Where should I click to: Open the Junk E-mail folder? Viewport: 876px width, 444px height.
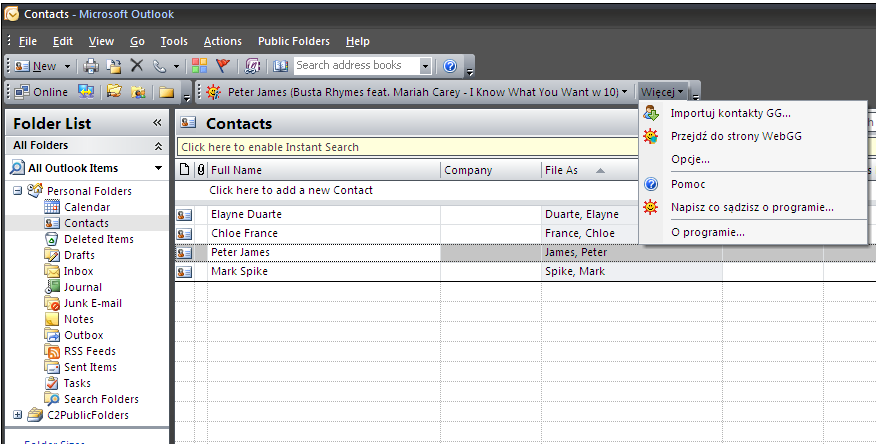(92, 303)
